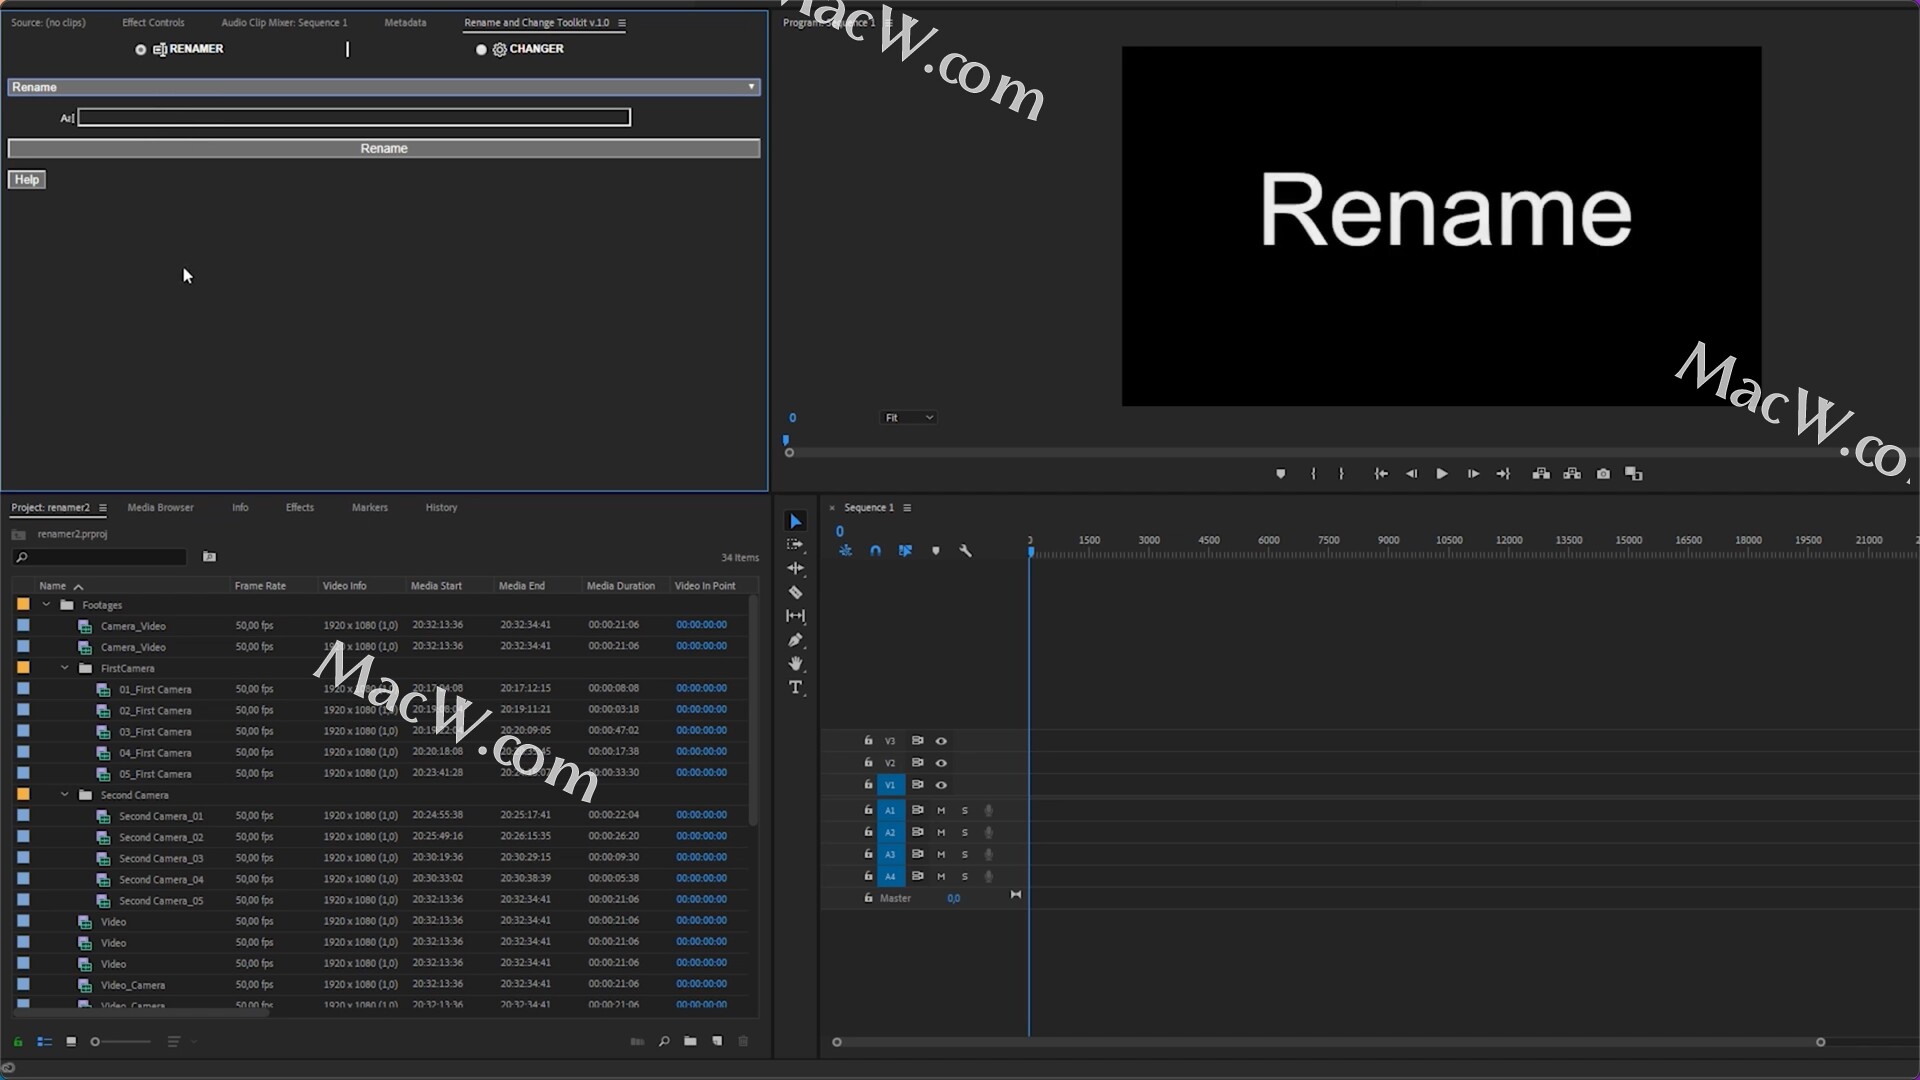Select the Pen tool
The height and width of the screenshot is (1080, 1920).
796,640
